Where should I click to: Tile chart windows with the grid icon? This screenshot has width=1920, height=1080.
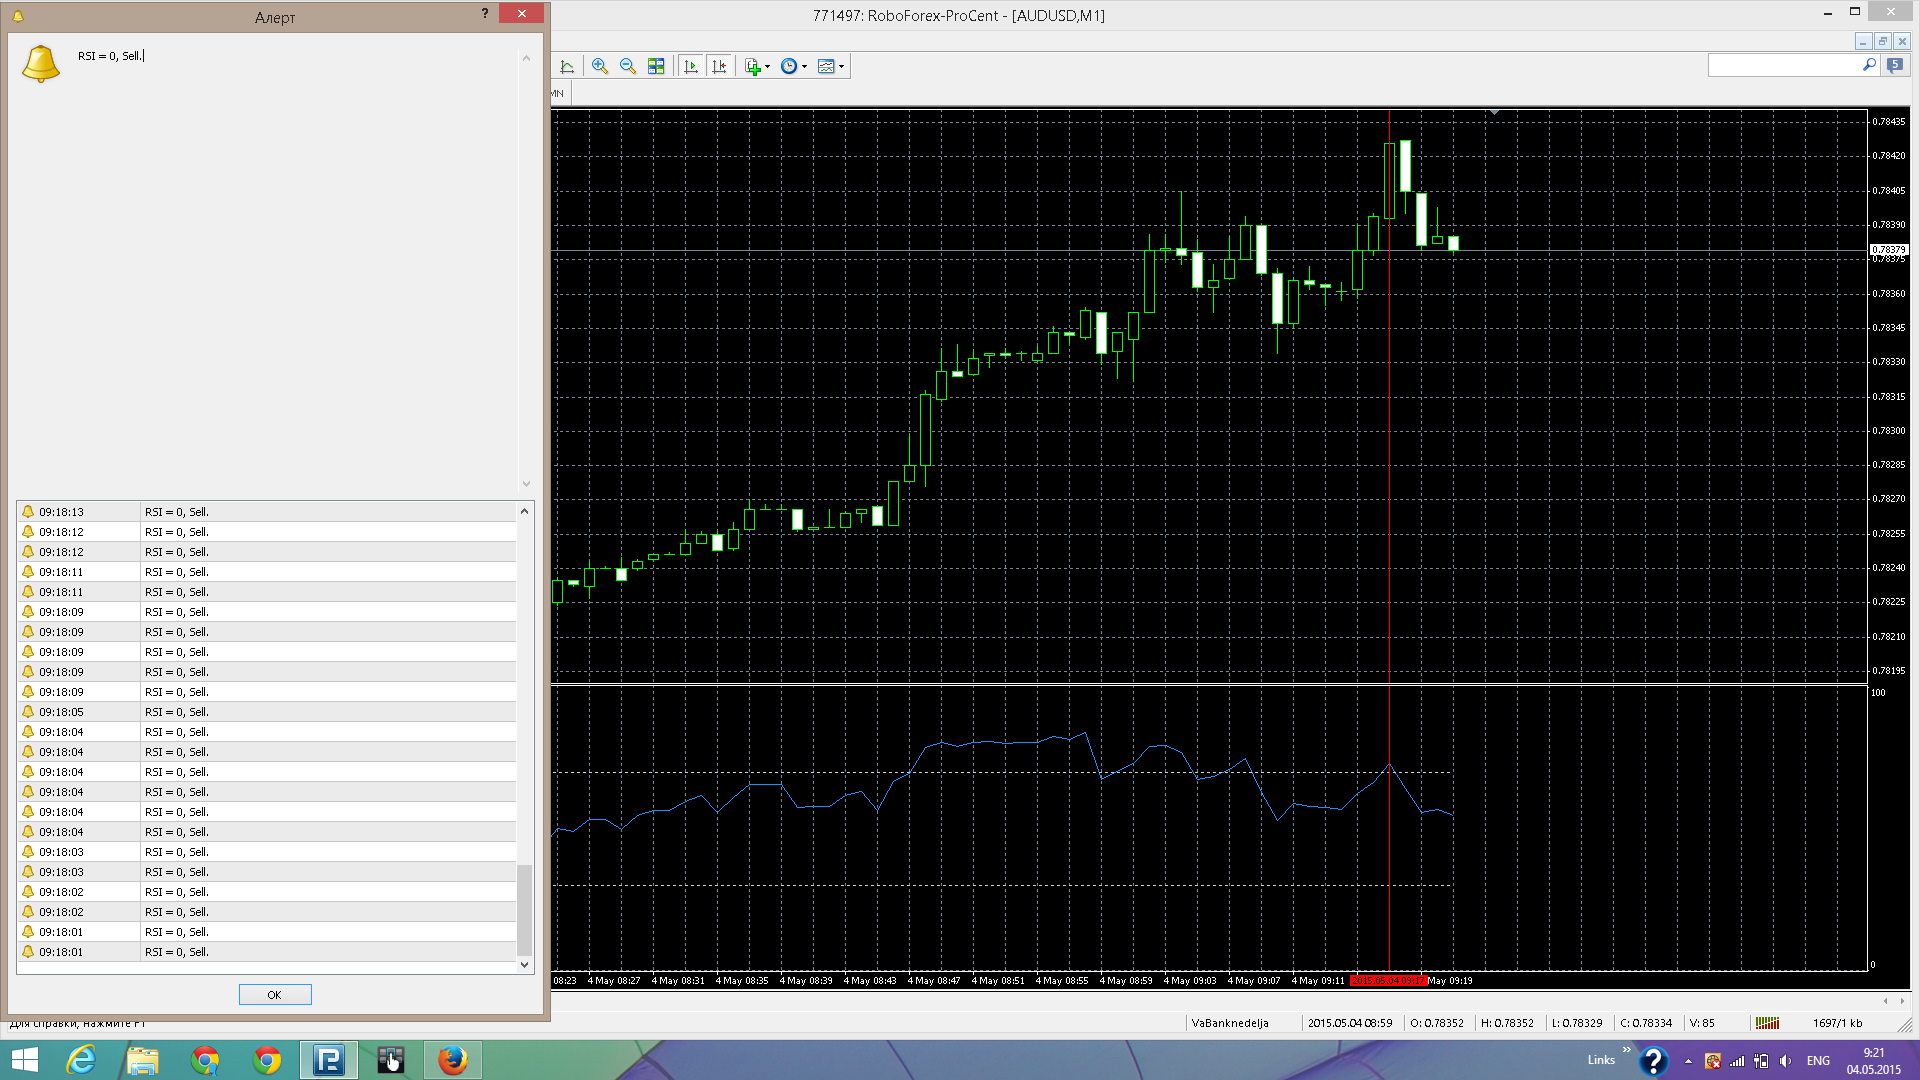pos(656,66)
